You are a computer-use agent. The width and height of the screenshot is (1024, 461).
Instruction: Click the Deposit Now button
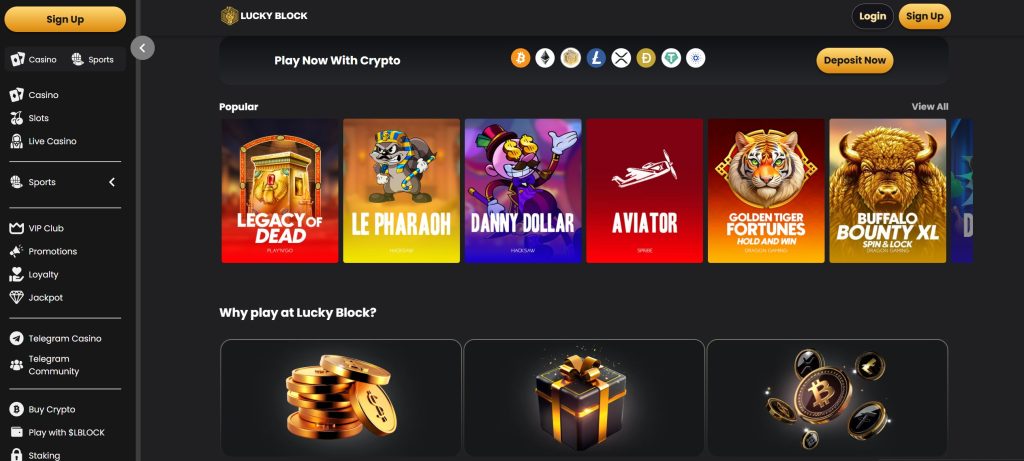pyautogui.click(x=854, y=60)
